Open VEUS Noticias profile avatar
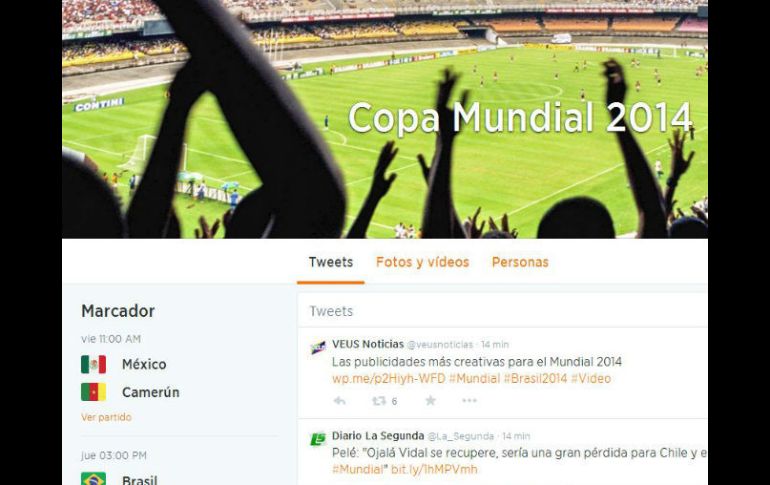770x485 pixels. click(318, 348)
